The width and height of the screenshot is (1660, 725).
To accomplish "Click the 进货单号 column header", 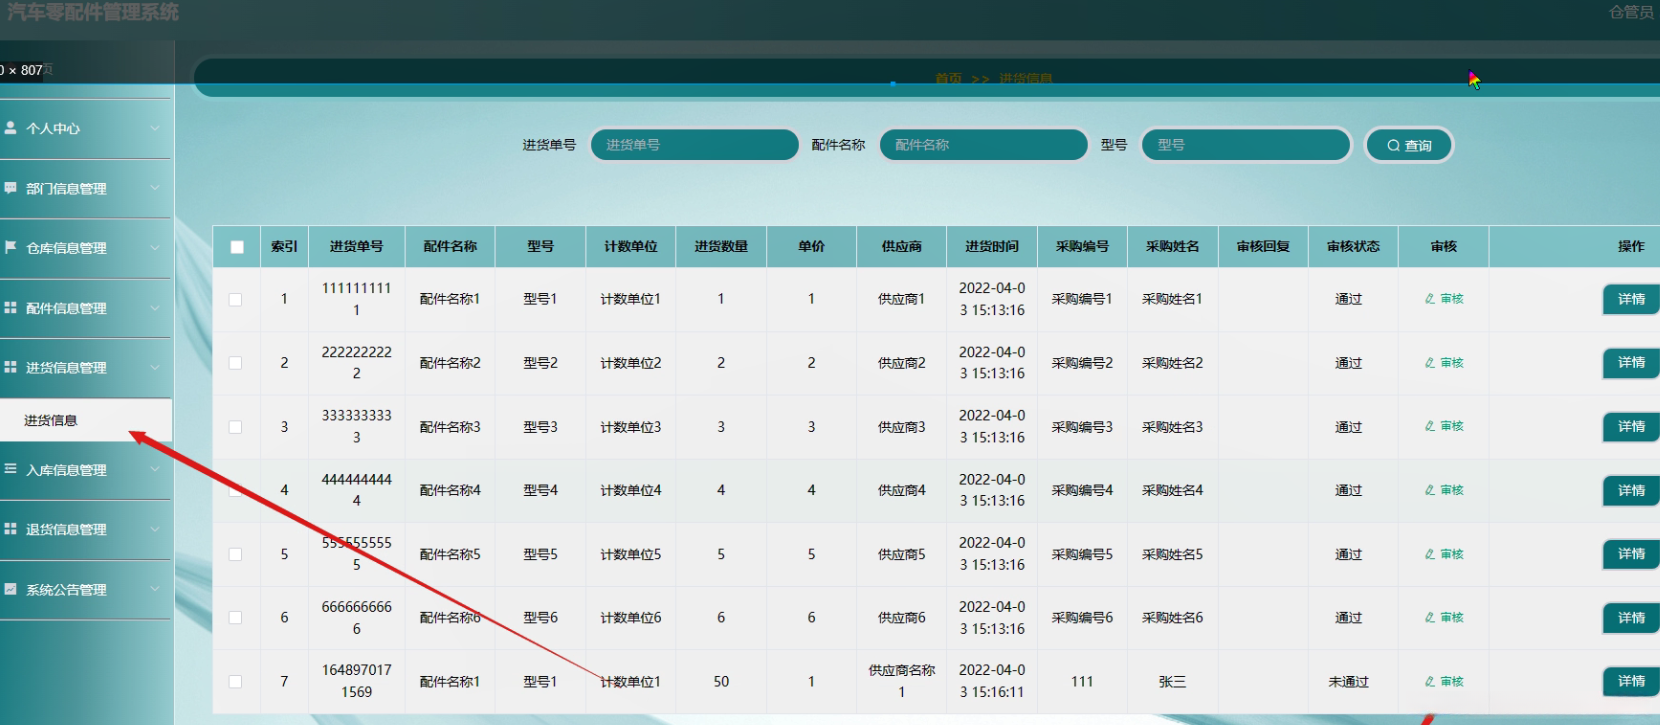I will pos(357,246).
